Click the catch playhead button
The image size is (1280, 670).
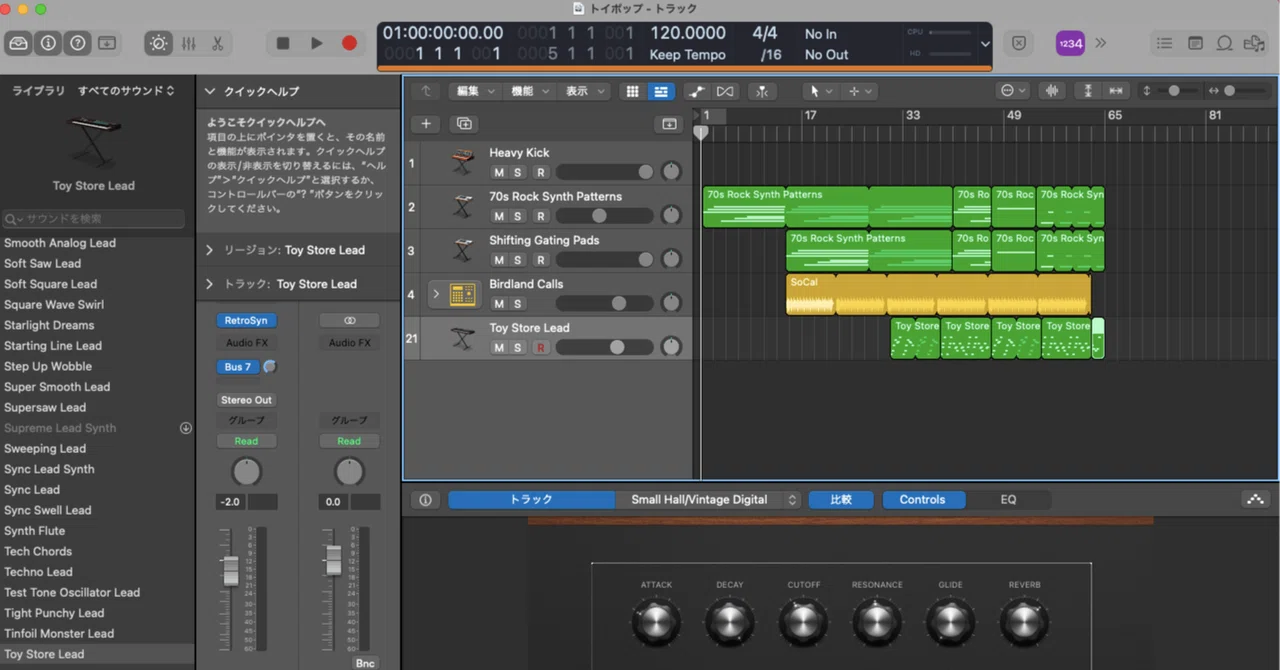click(763, 91)
